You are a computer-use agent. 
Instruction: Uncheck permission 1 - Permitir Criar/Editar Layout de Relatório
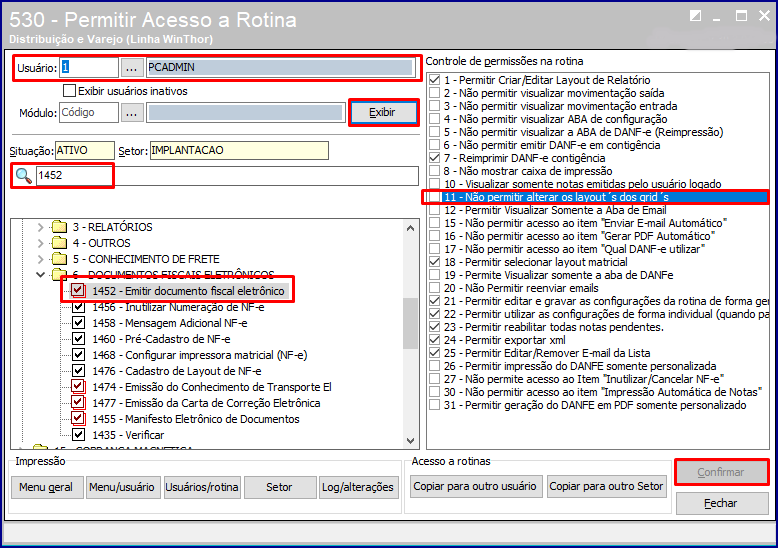(x=435, y=80)
